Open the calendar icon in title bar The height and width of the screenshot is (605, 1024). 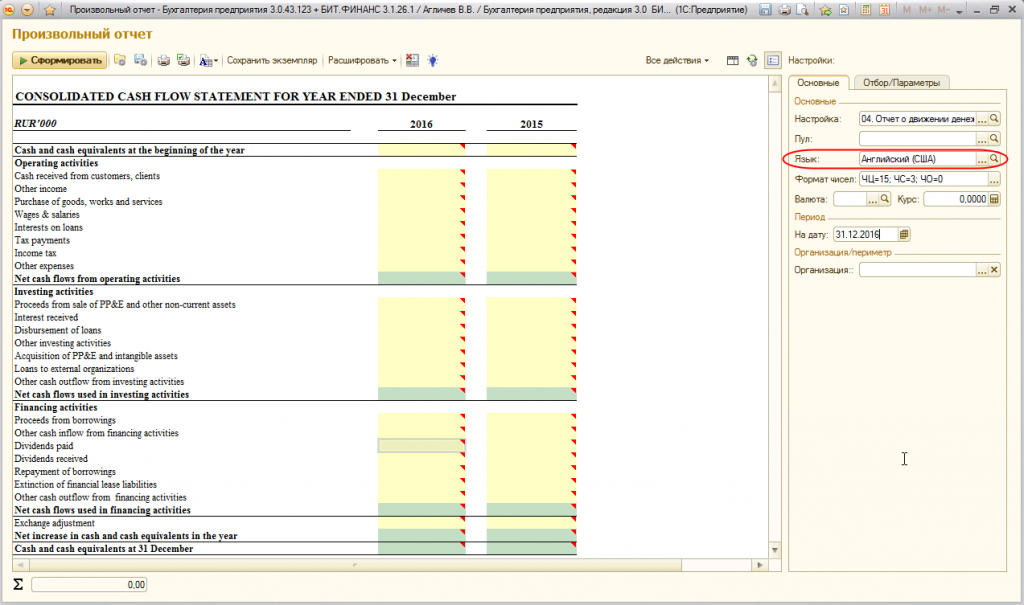[x=883, y=10]
